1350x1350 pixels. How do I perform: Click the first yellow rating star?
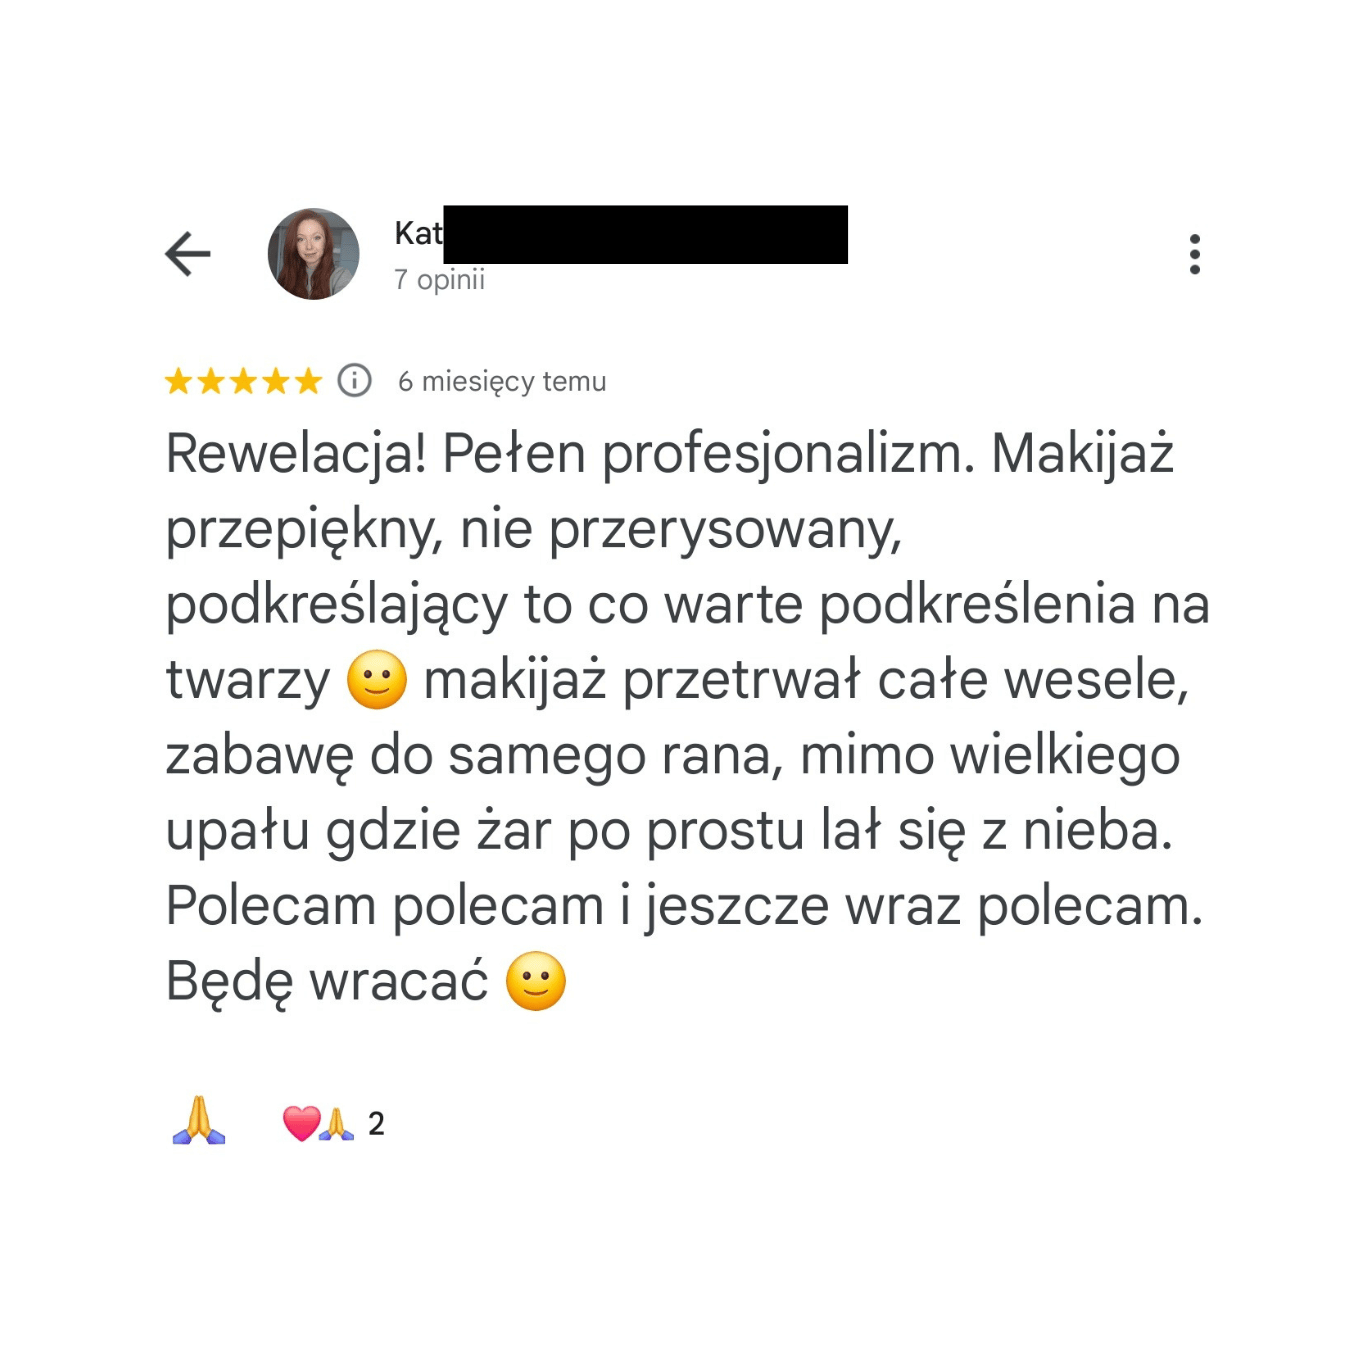click(179, 381)
